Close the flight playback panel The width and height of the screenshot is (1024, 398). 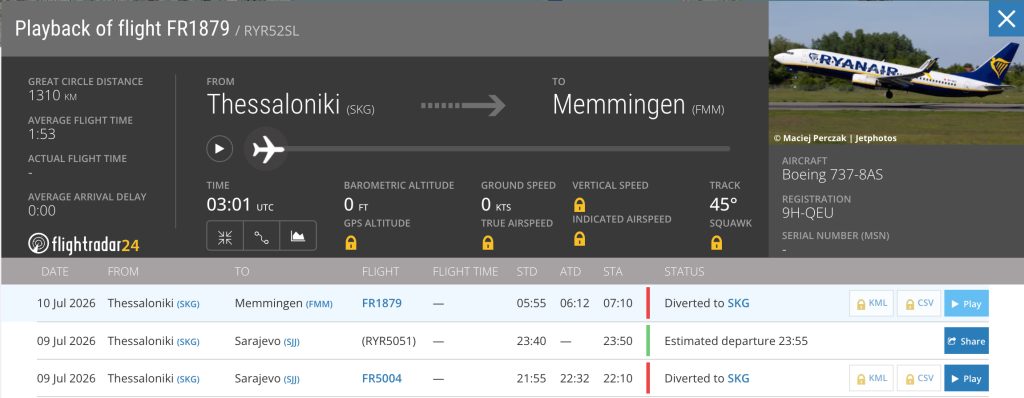(x=1006, y=19)
